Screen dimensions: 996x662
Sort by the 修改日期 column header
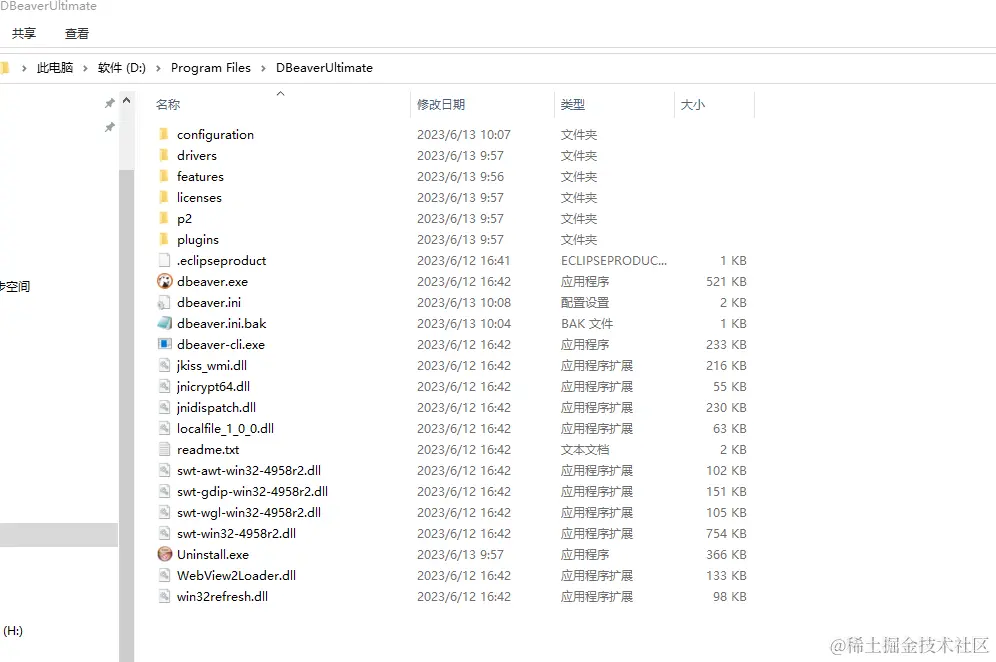[x=441, y=104]
